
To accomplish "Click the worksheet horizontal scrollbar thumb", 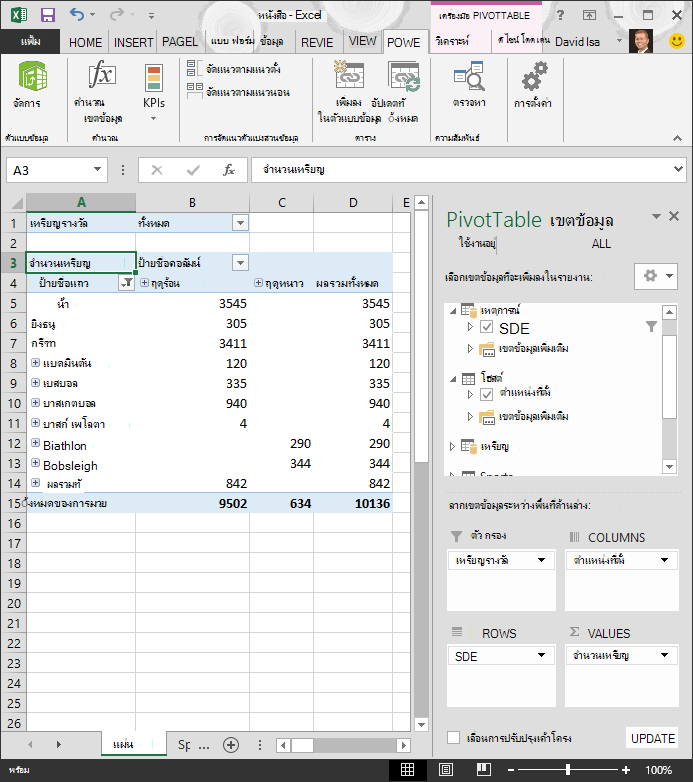I will coord(302,745).
